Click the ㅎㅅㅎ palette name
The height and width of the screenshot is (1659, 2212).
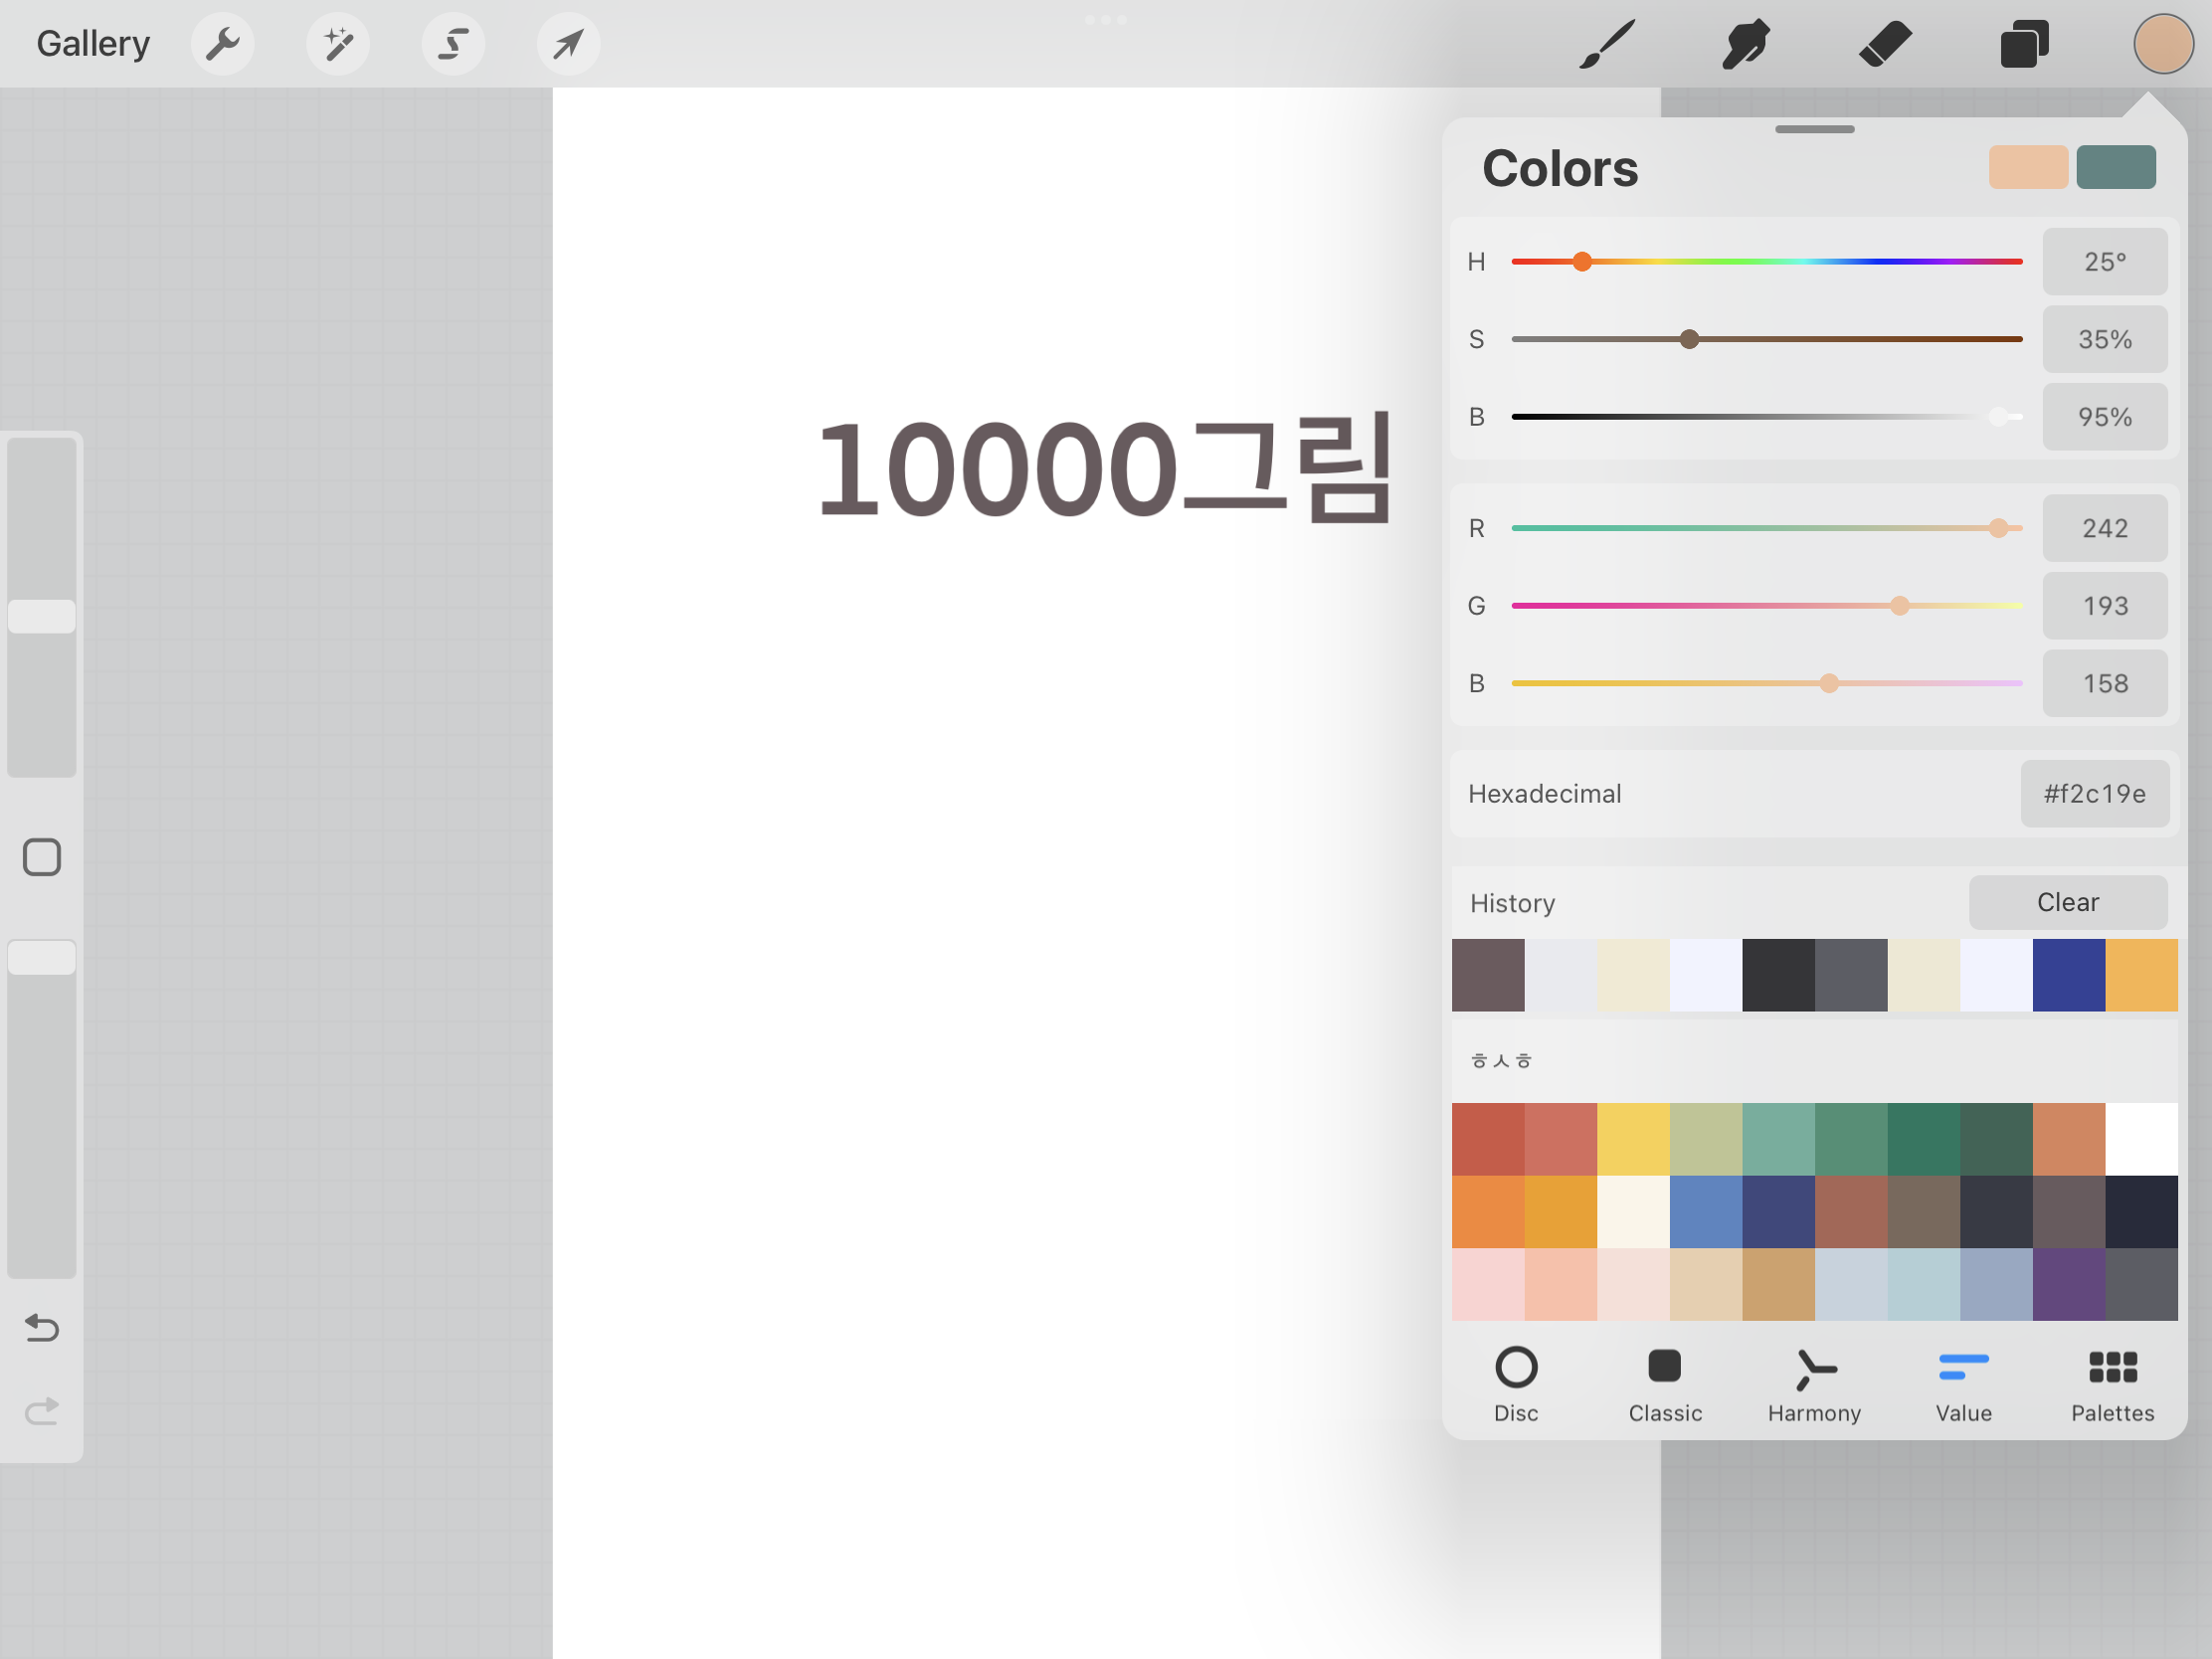click(1501, 1061)
